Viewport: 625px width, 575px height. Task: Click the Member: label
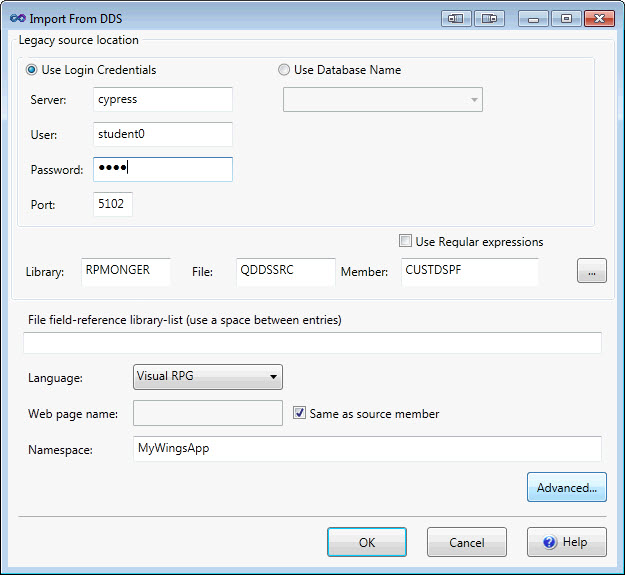click(364, 272)
